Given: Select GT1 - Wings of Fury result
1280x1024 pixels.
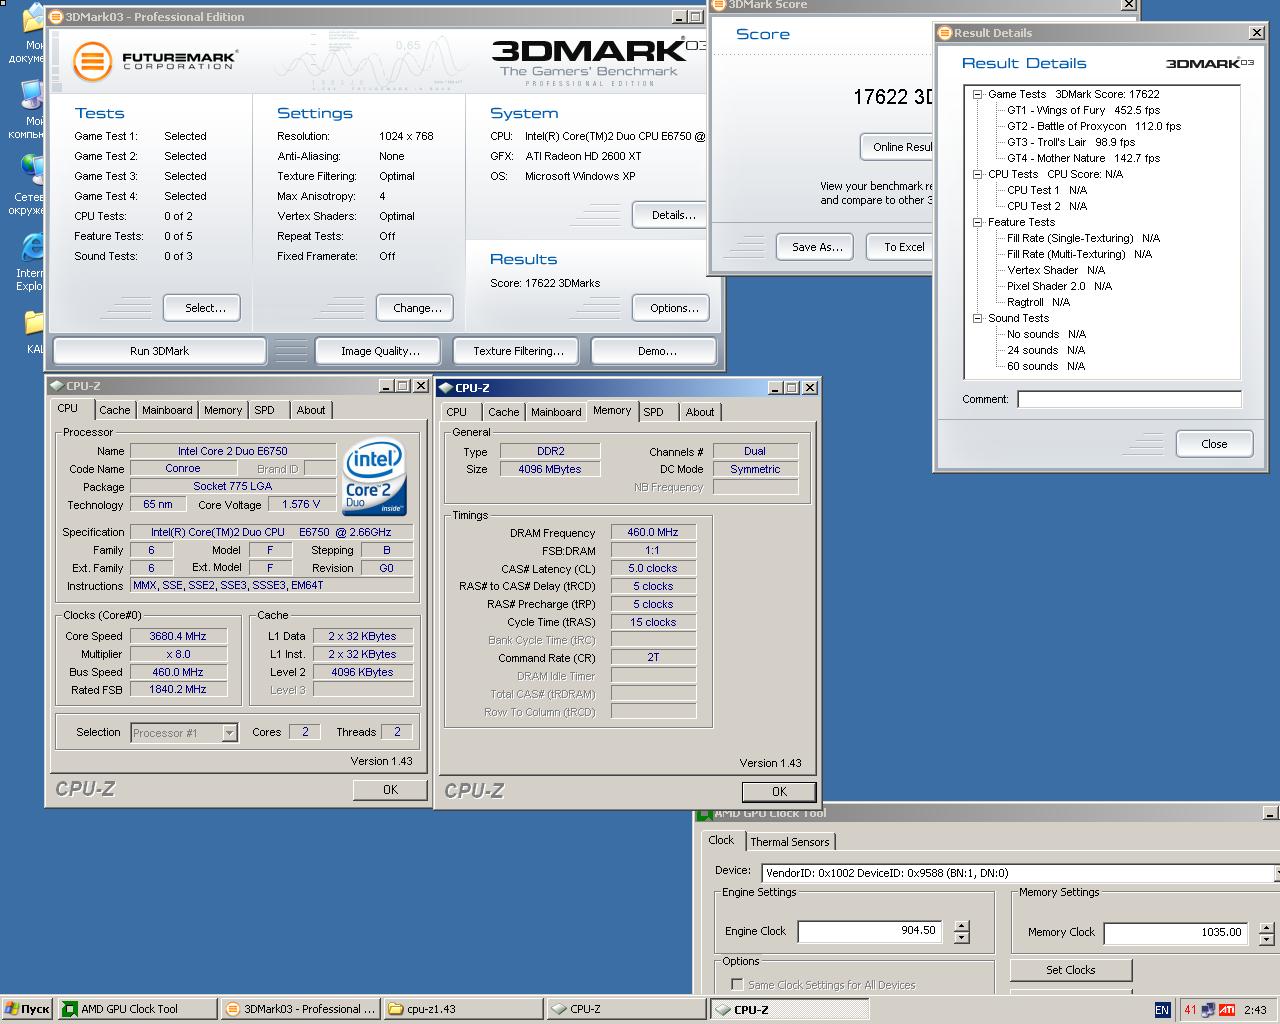Looking at the screenshot, I should click(1083, 110).
